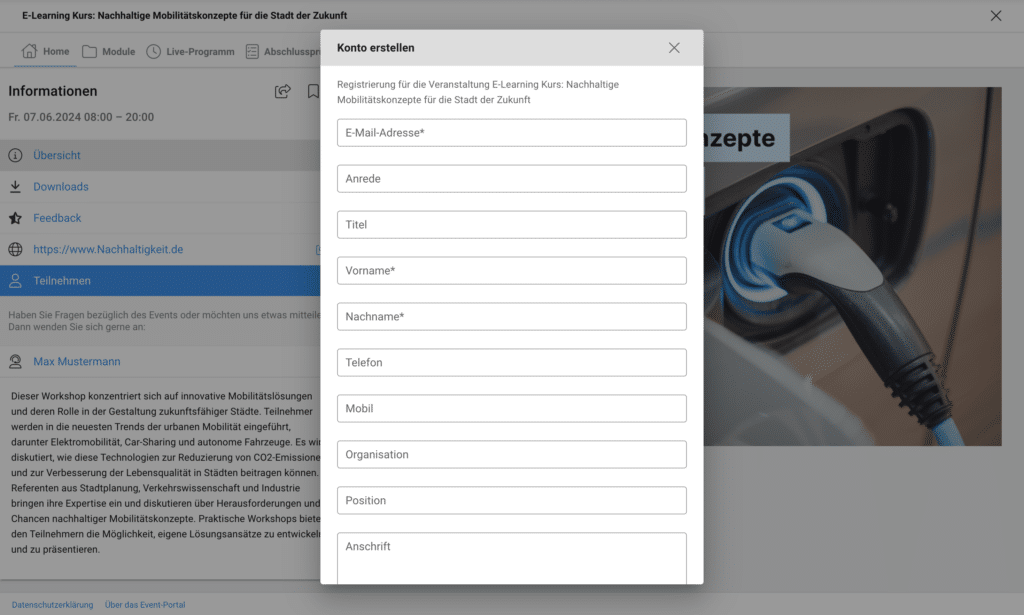Click into the Vorname input field
Viewport: 1024px width, 615px height.
(x=511, y=271)
